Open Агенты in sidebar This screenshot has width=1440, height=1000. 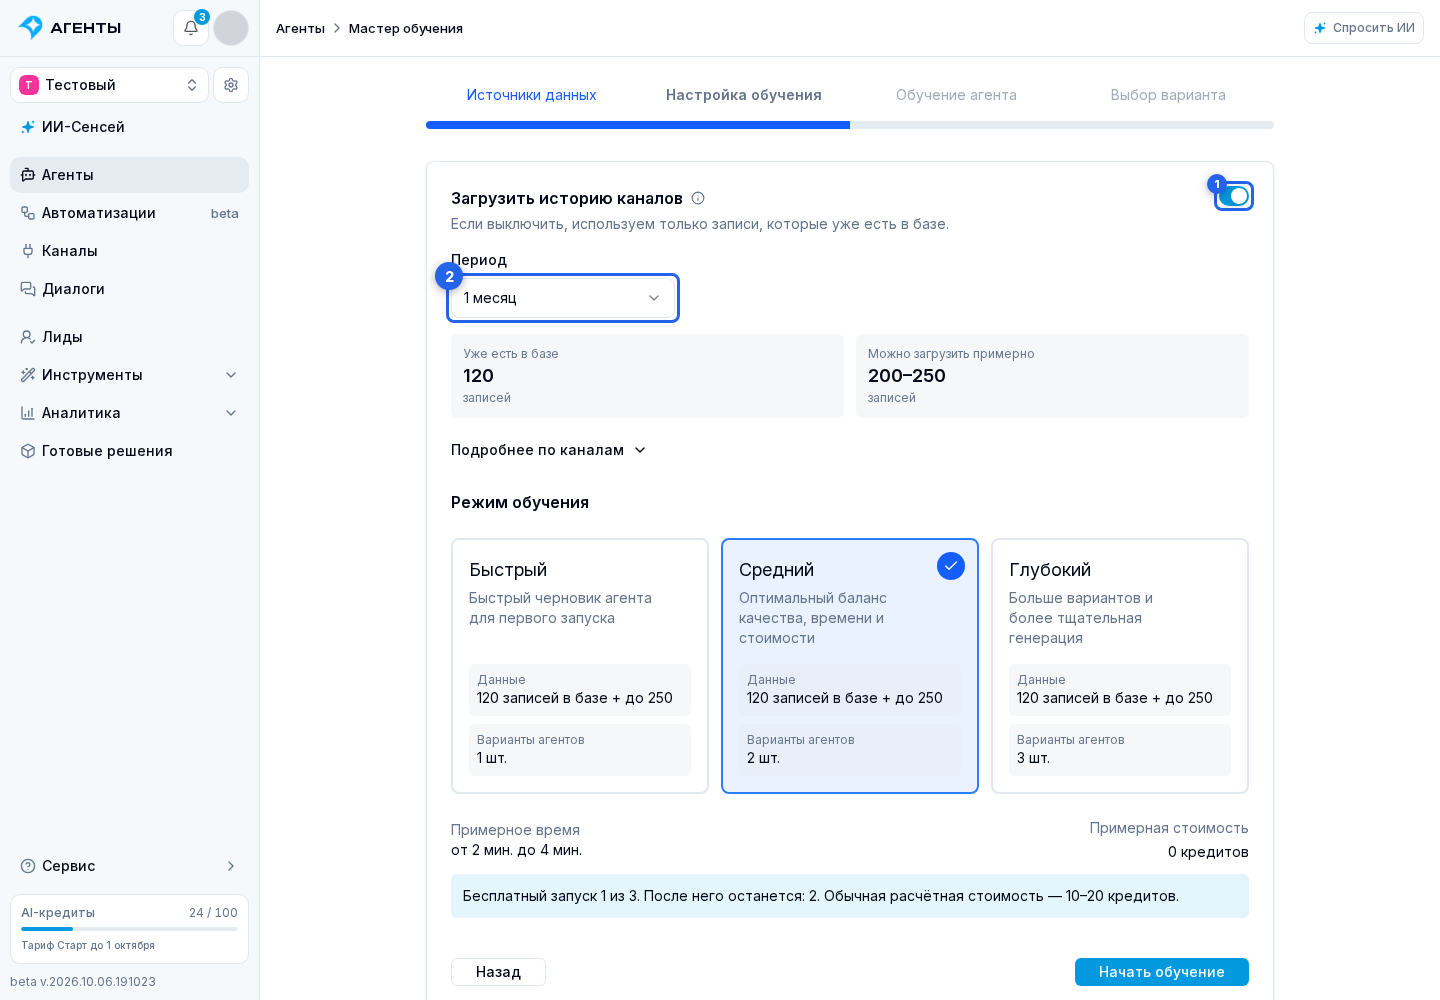[x=130, y=175]
